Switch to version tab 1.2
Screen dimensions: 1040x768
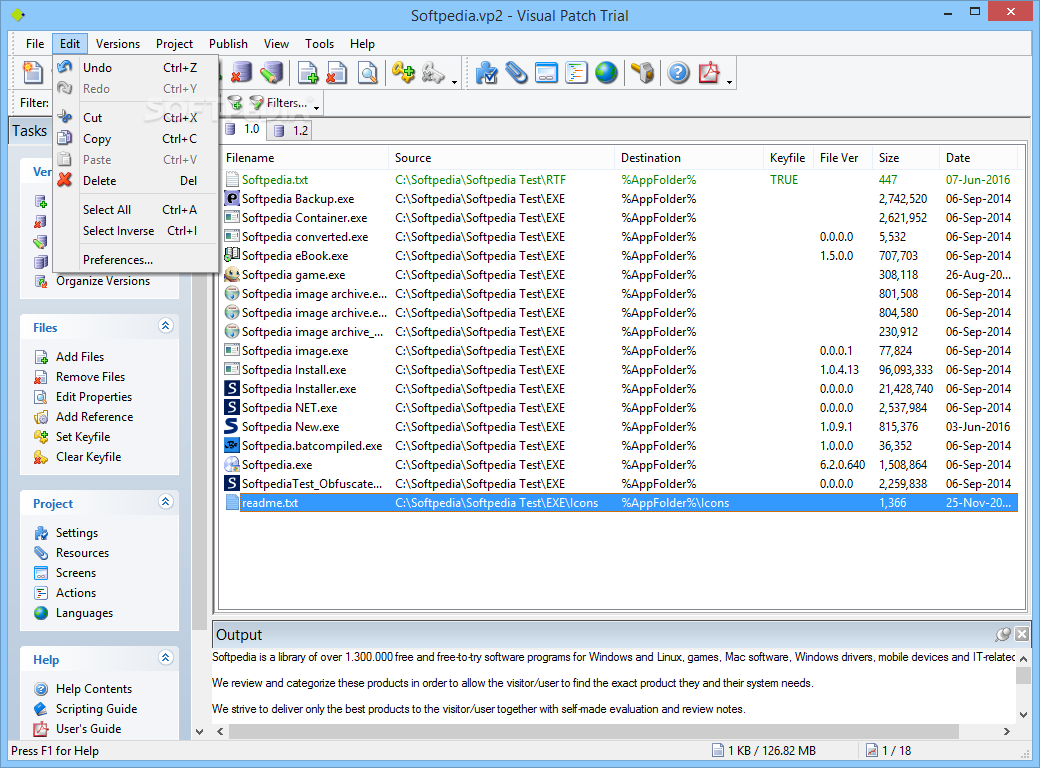[x=291, y=130]
